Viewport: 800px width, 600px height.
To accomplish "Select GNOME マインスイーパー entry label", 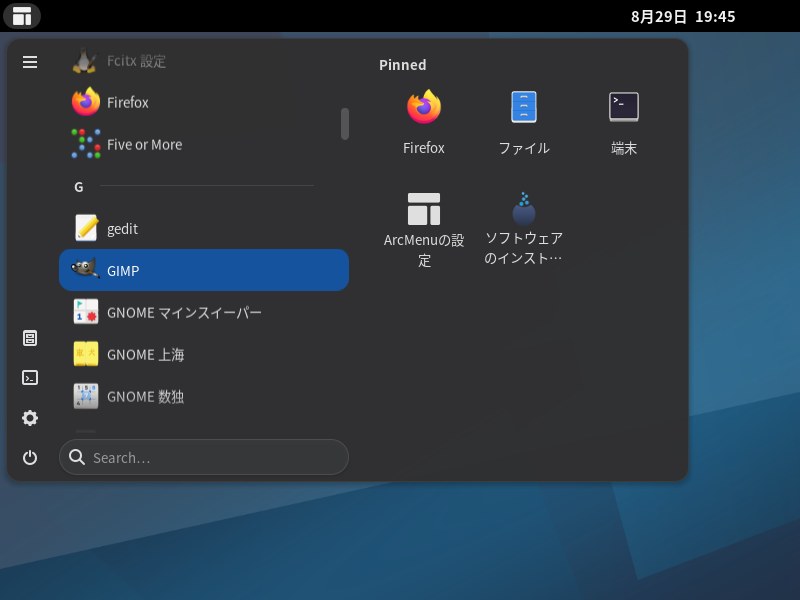I will point(184,313).
